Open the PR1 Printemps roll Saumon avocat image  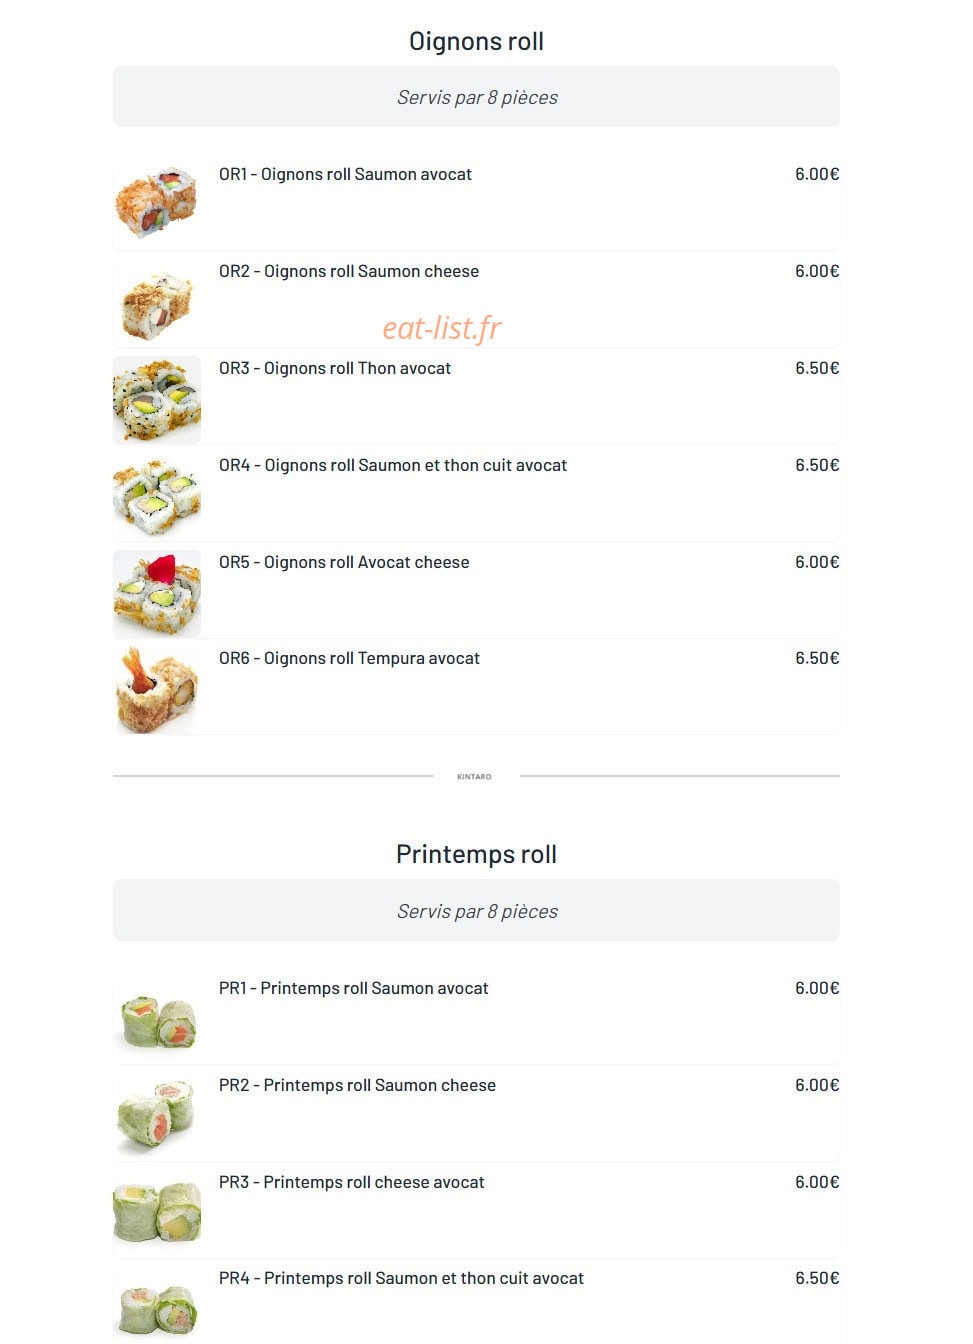[x=157, y=1020]
